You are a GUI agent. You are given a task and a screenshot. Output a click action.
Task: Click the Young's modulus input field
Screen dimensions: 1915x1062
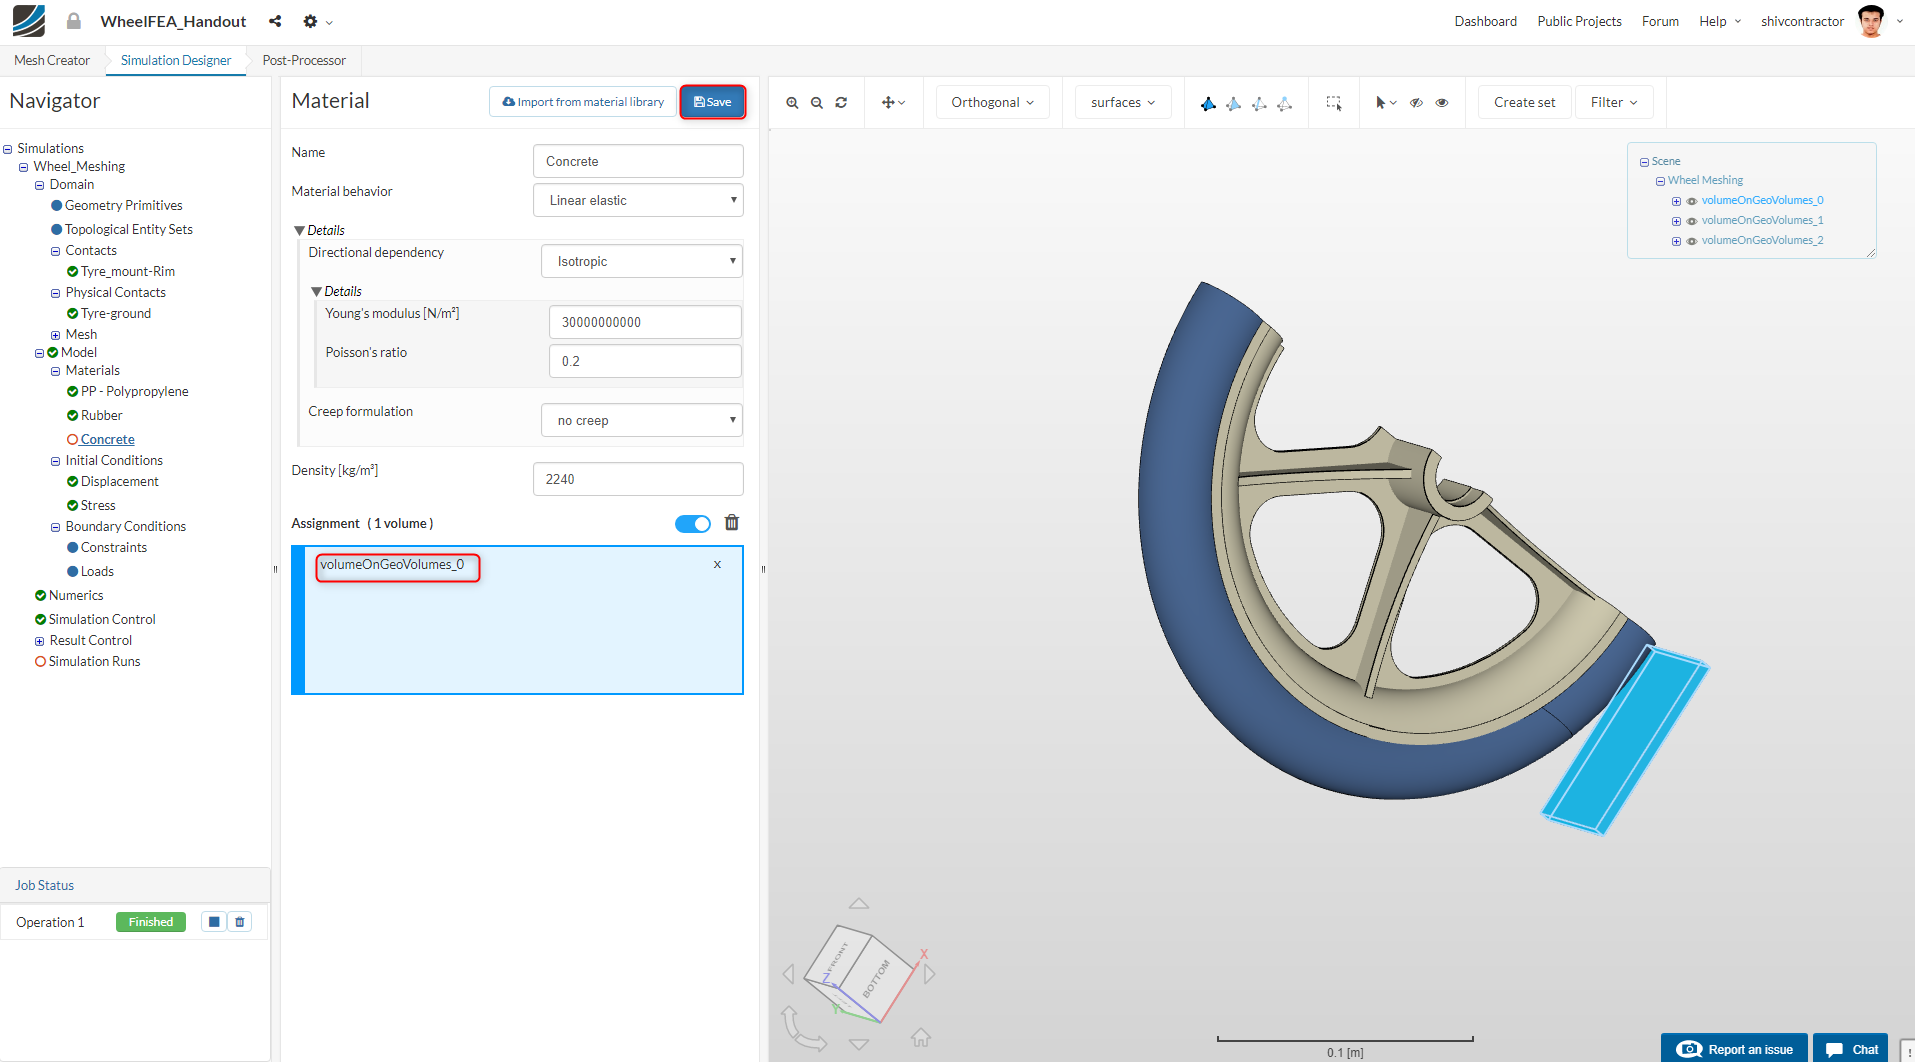pyautogui.click(x=645, y=322)
